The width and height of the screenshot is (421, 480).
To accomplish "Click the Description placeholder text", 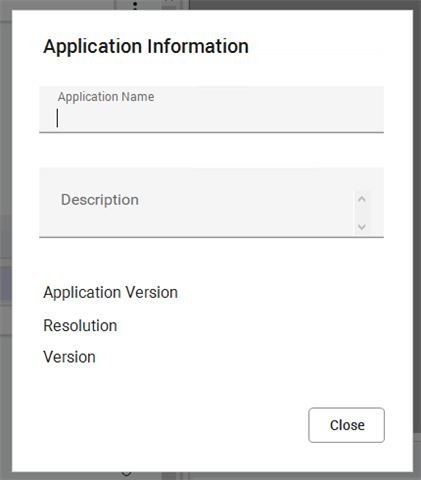I will tap(100, 200).
